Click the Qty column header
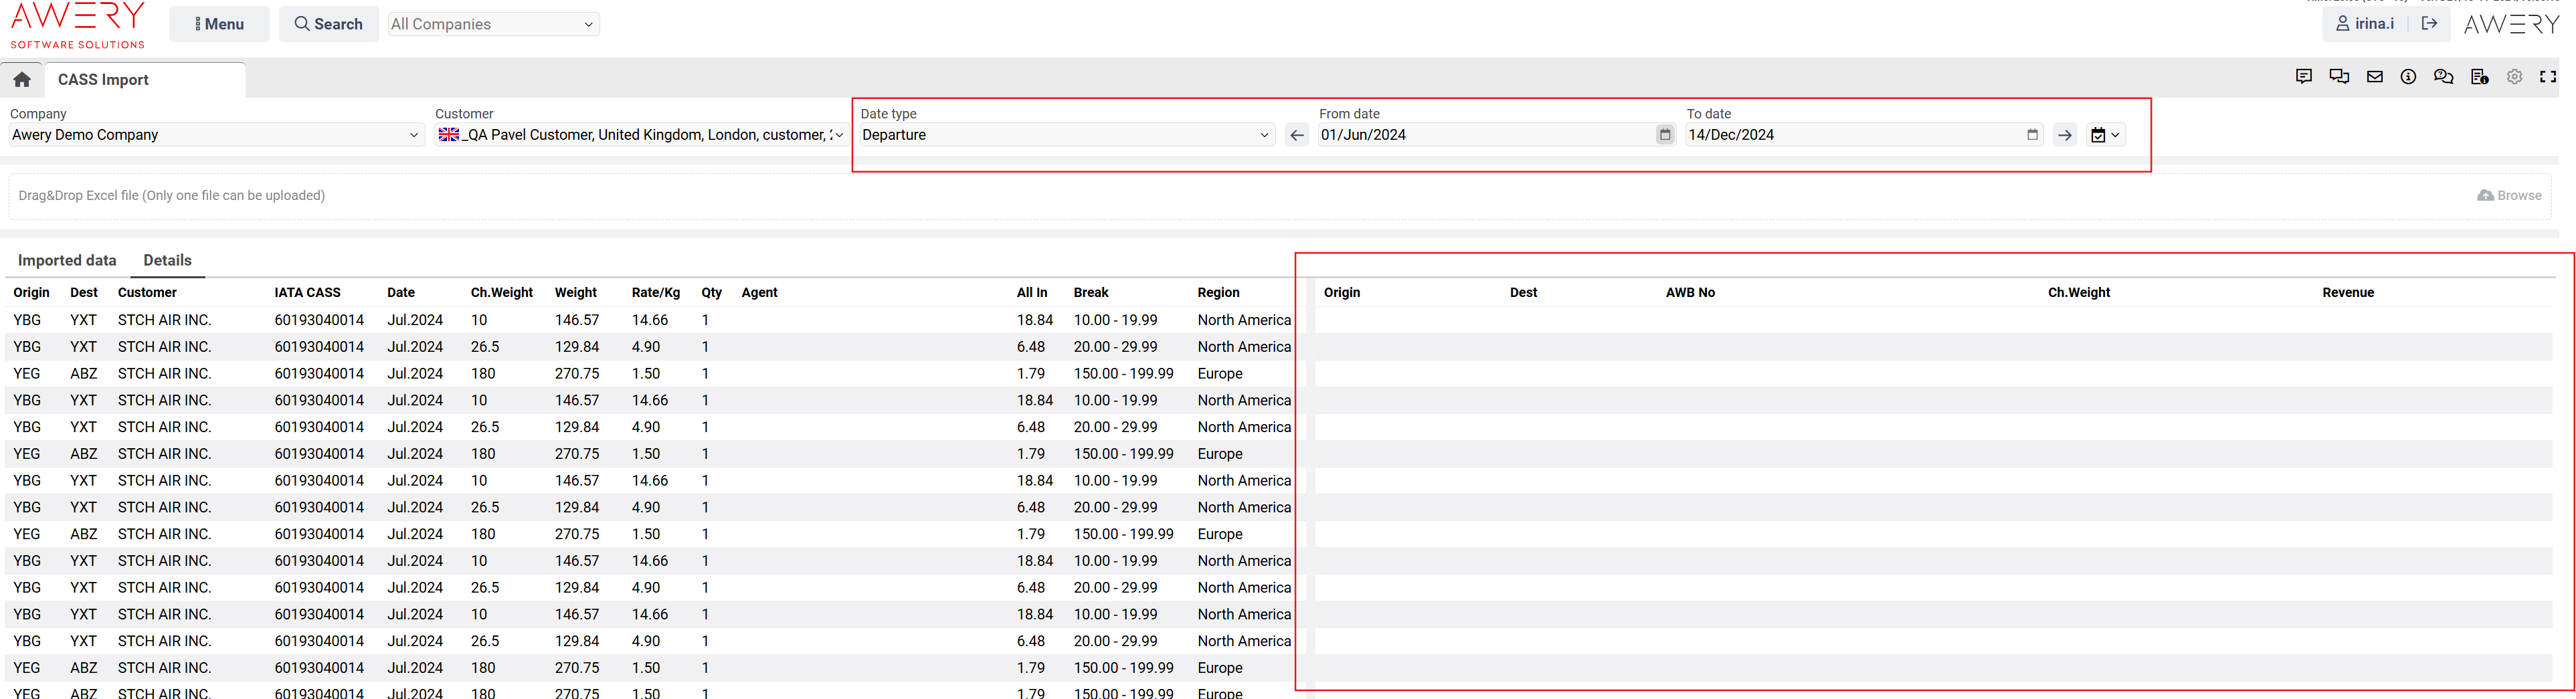Viewport: 2576px width, 699px height. pos(711,293)
